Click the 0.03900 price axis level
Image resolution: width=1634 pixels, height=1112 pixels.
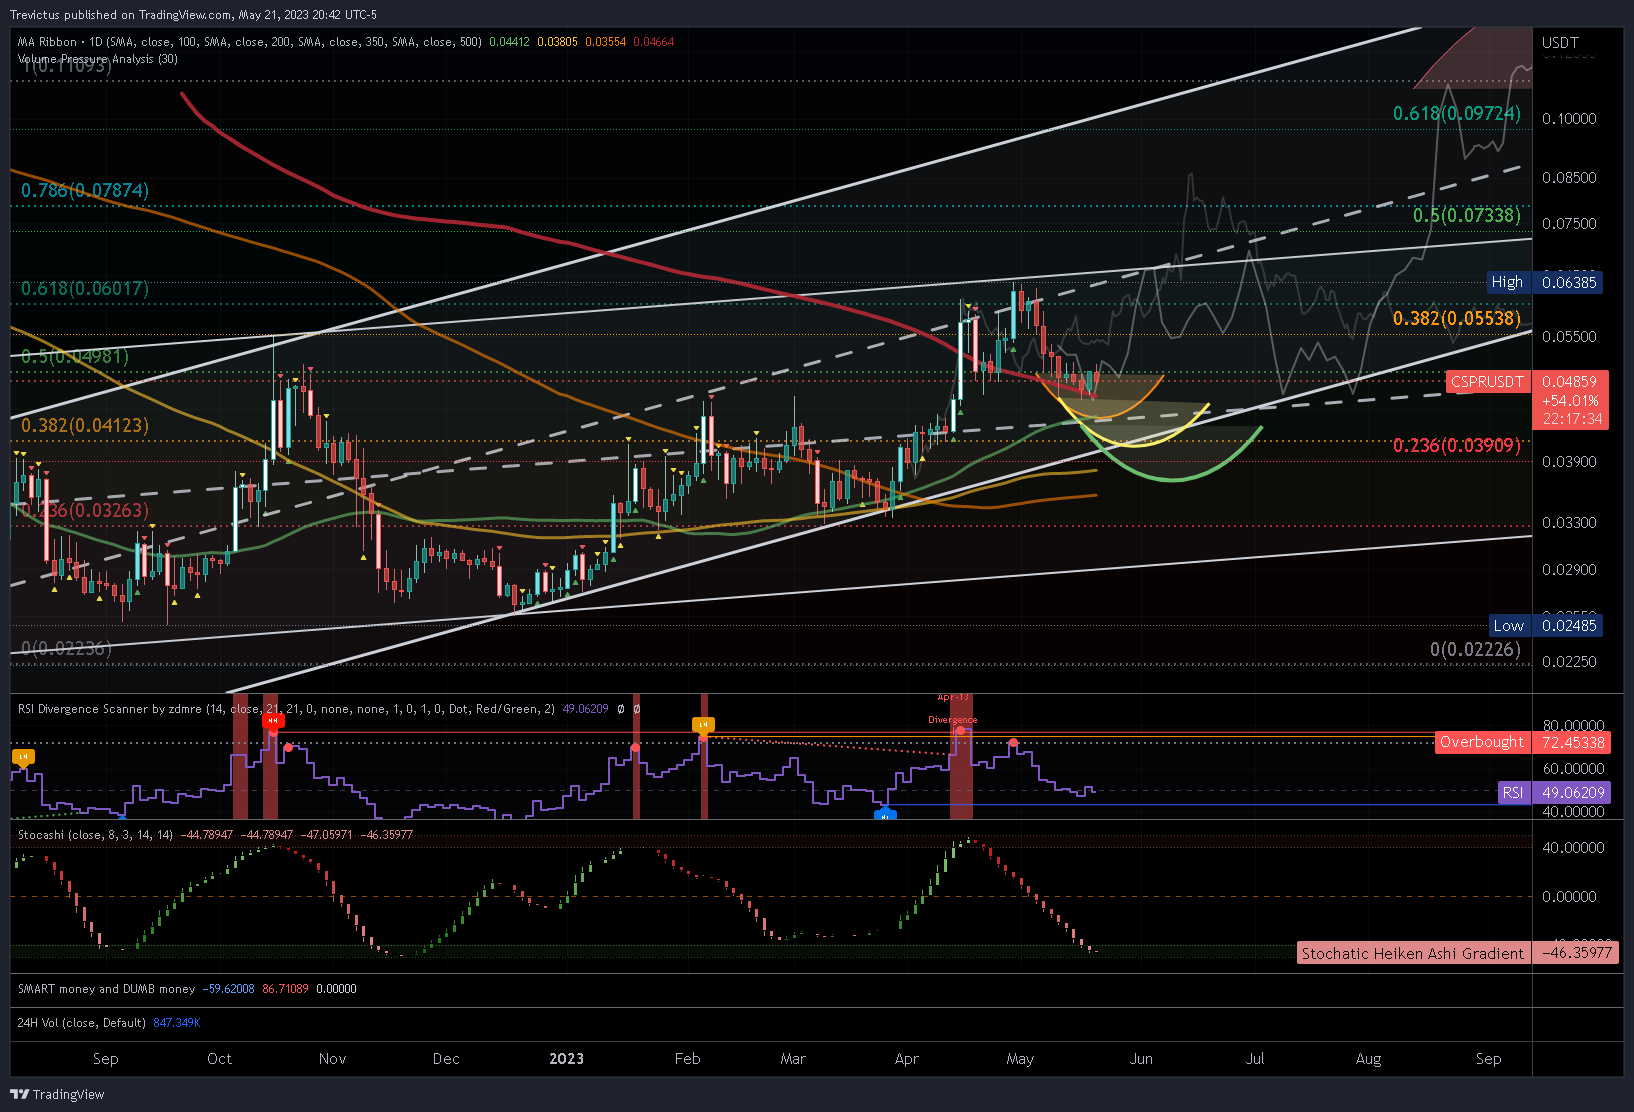(x=1569, y=462)
